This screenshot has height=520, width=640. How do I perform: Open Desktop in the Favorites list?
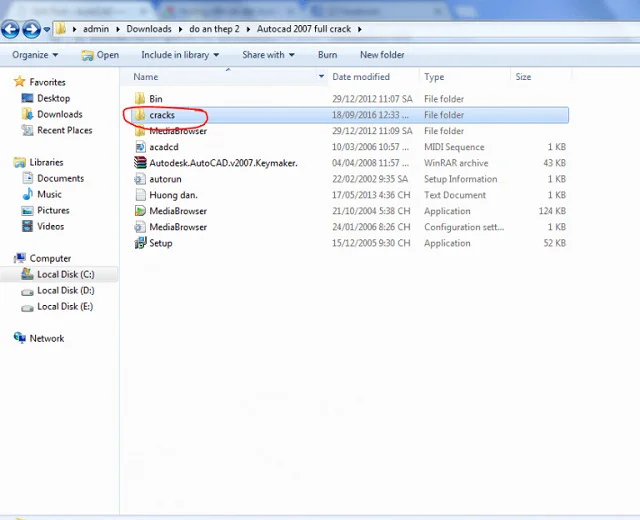pos(53,98)
